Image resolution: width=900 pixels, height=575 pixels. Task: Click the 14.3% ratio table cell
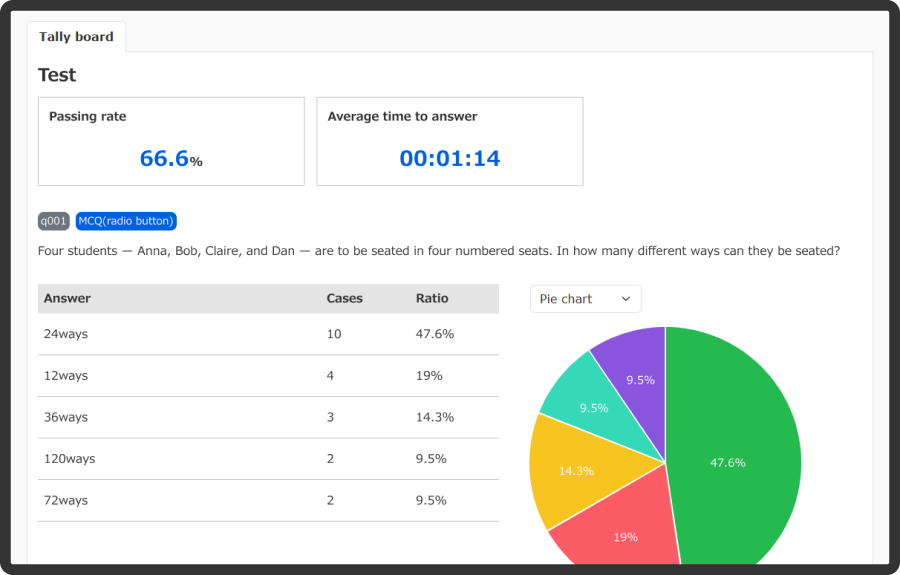435,417
